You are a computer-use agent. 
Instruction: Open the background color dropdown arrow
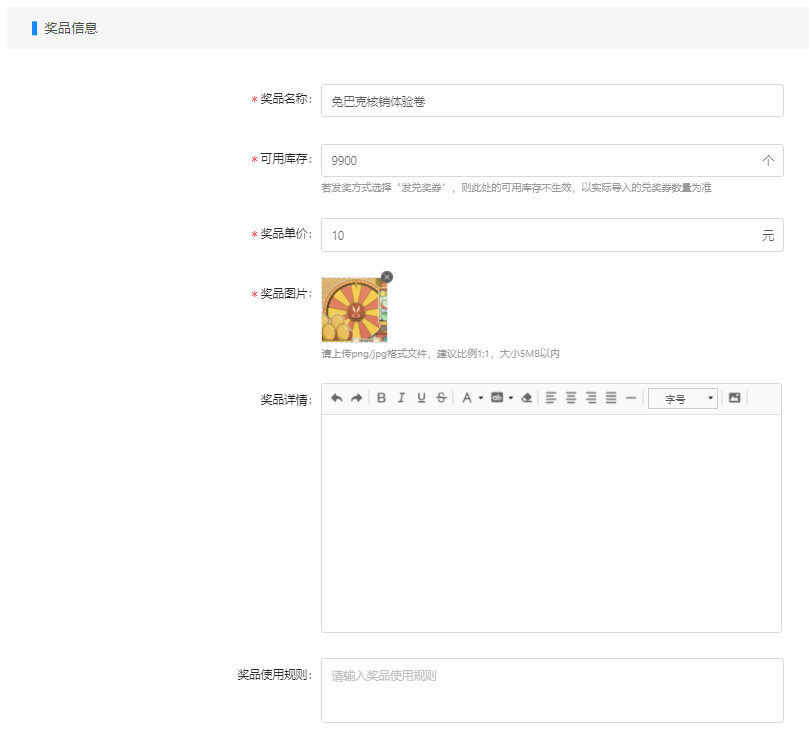[x=511, y=398]
